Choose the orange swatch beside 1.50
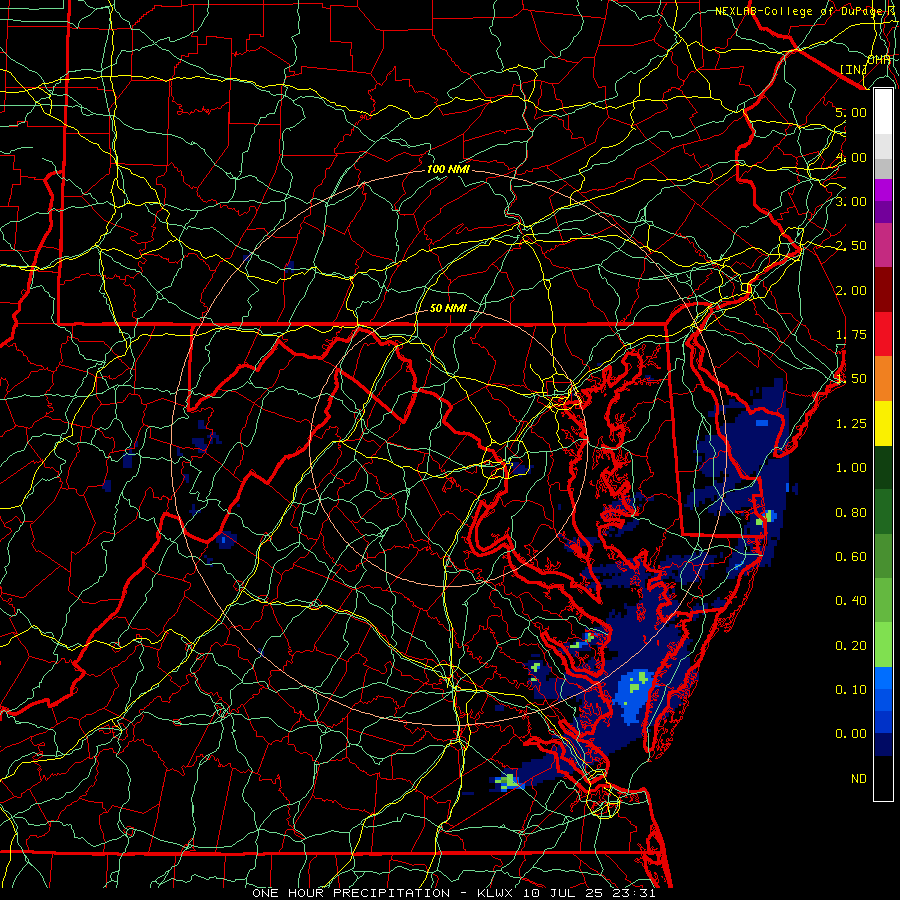 [883, 379]
